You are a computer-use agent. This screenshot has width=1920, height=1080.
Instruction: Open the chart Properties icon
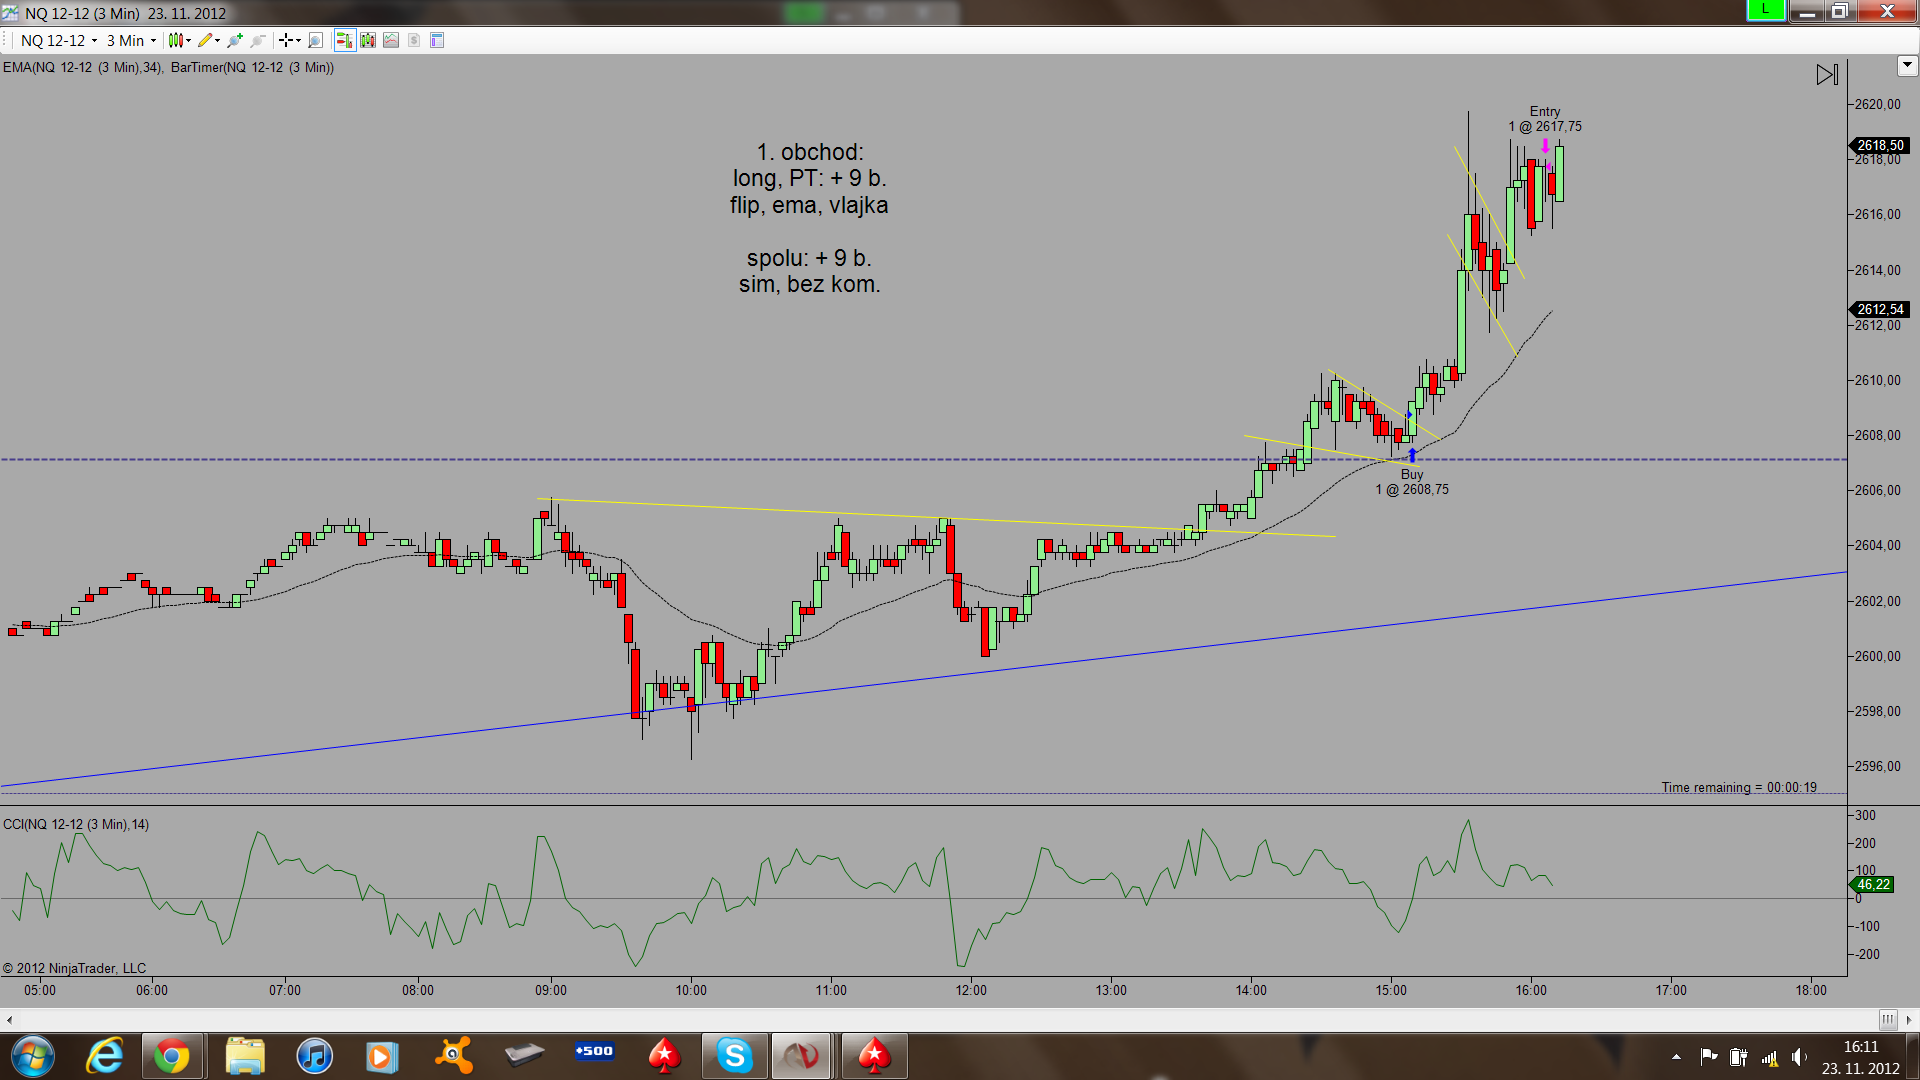[x=437, y=40]
